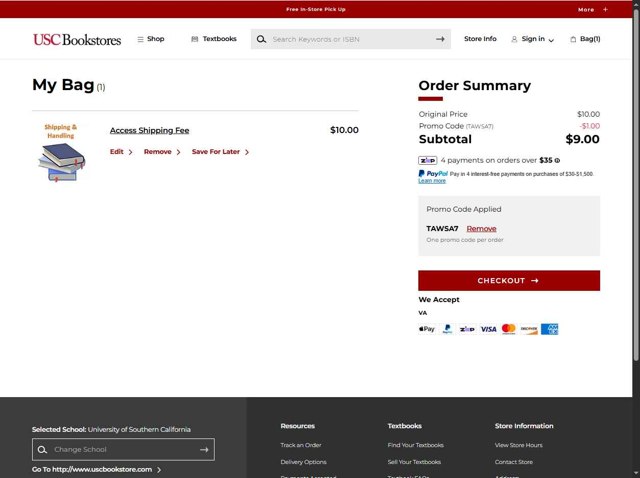Open the Access Shipping Fee item link
Image resolution: width=640 pixels, height=478 pixels.
pos(149,130)
